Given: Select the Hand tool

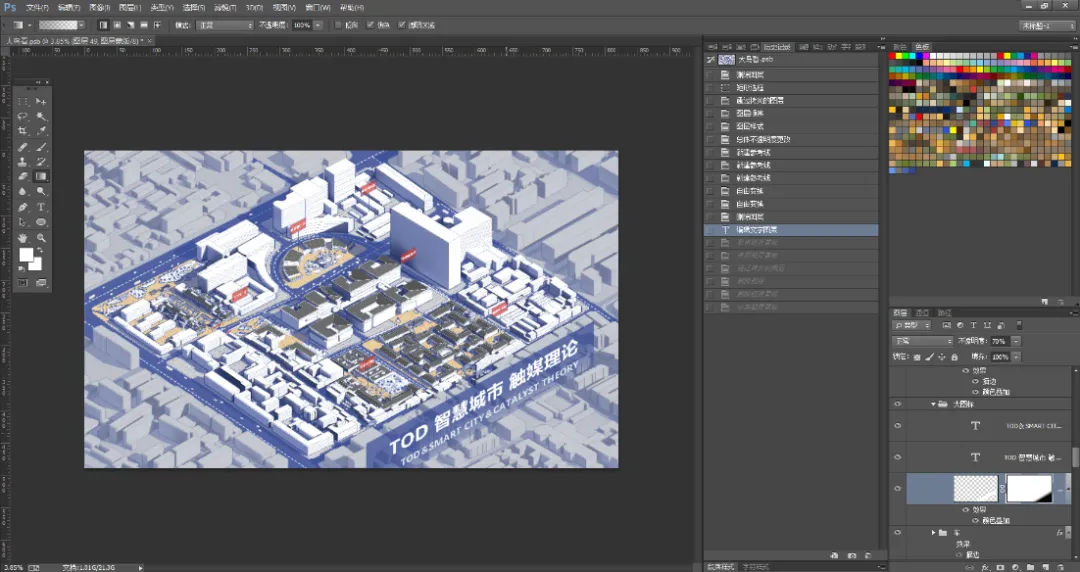Looking at the screenshot, I should 23,238.
